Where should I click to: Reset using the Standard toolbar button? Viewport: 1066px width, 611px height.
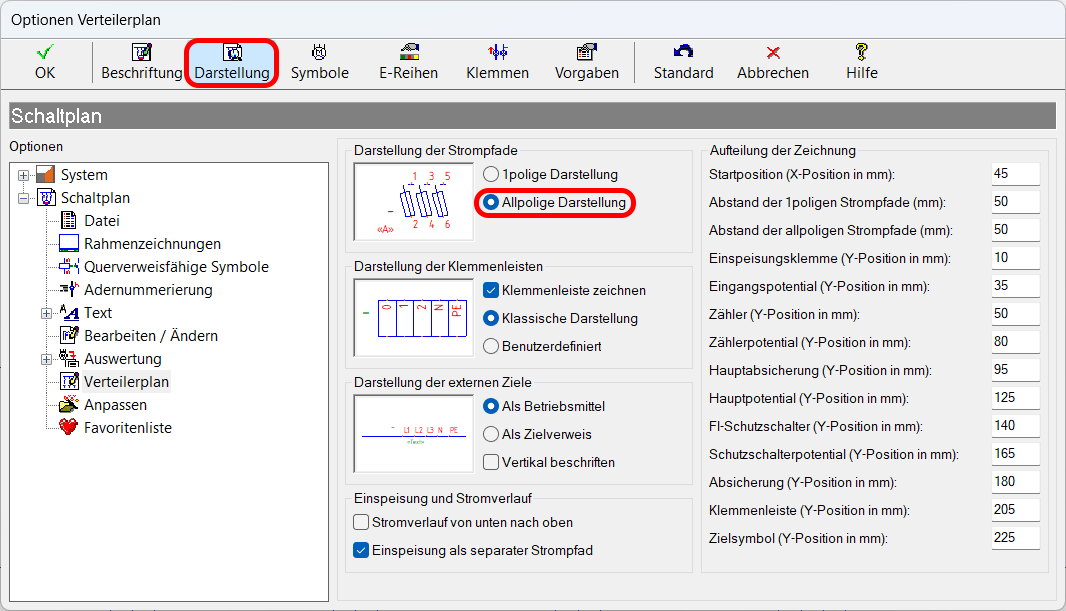tap(683, 62)
